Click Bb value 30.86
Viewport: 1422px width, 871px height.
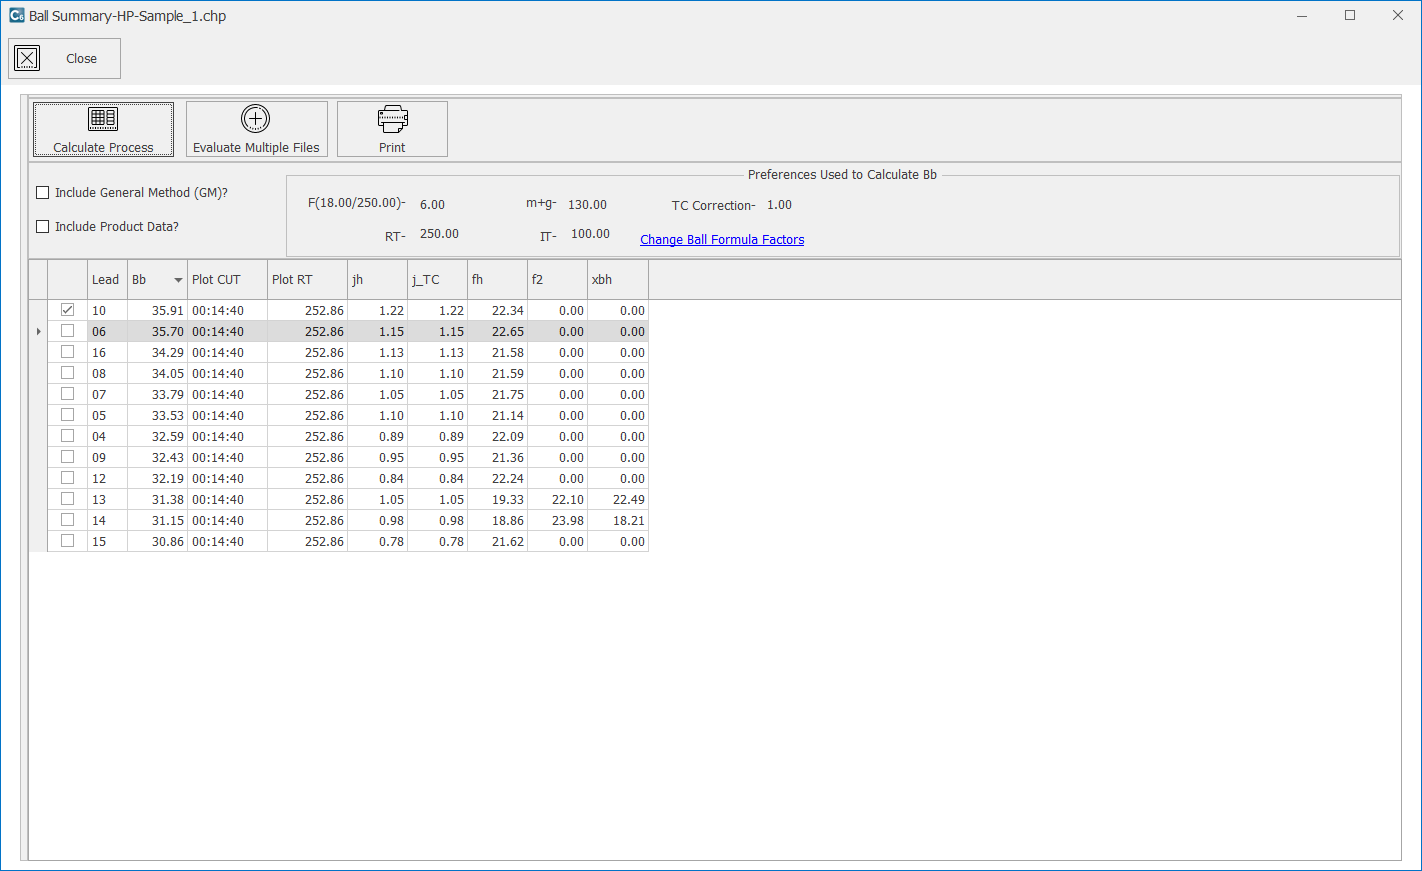coord(167,542)
